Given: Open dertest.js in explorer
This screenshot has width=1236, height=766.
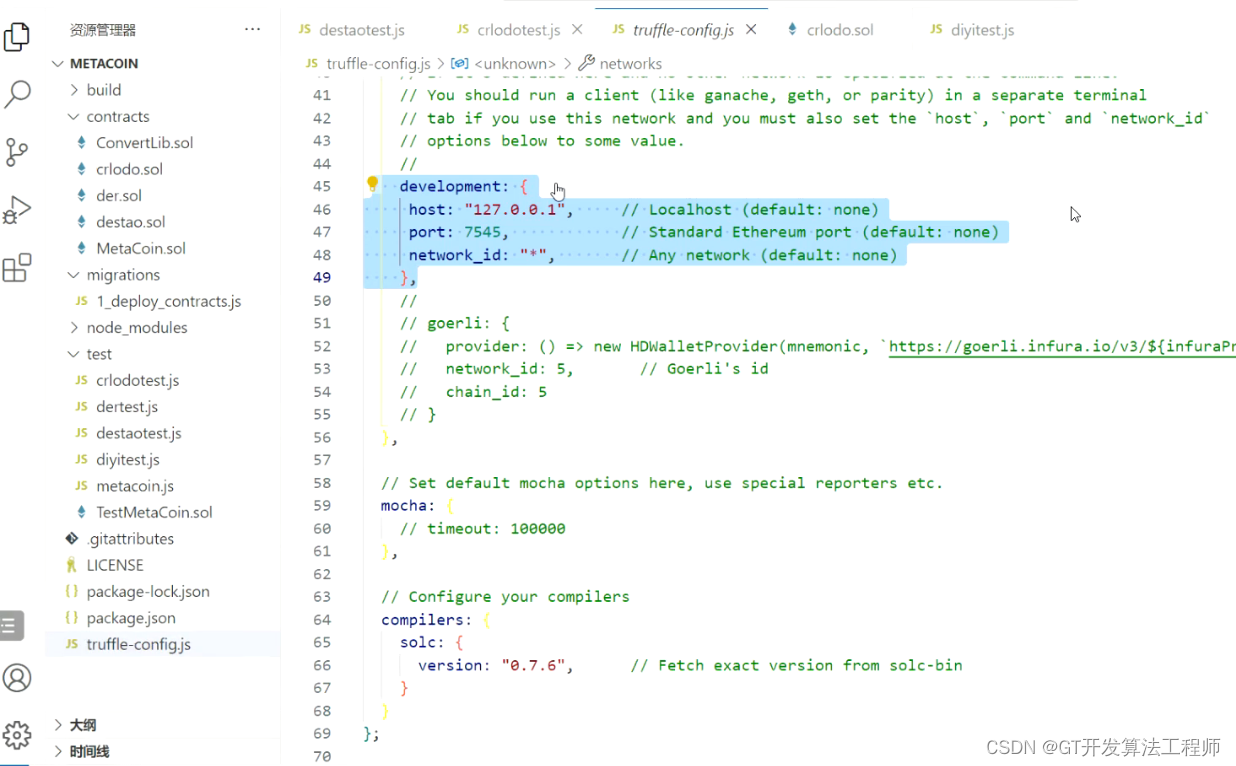Looking at the screenshot, I should click(x=127, y=407).
